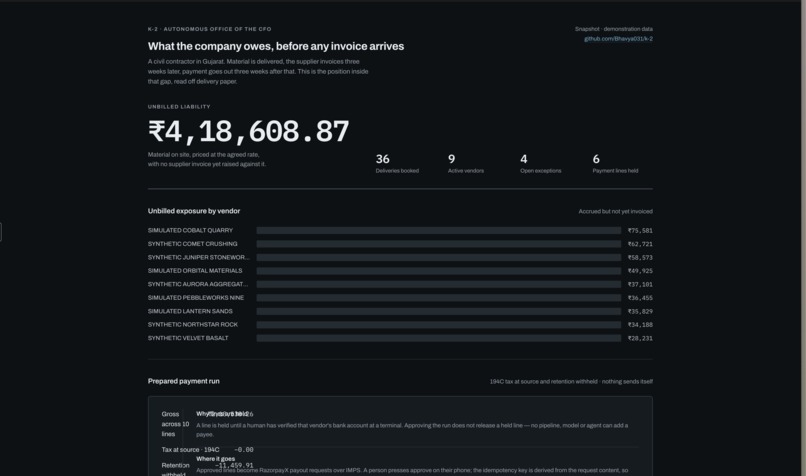Viewport: 806px width, 476px height.
Task: Select the SYNTHETIC JUNIPER STONEWOR... vendor name
Action: tap(198, 257)
